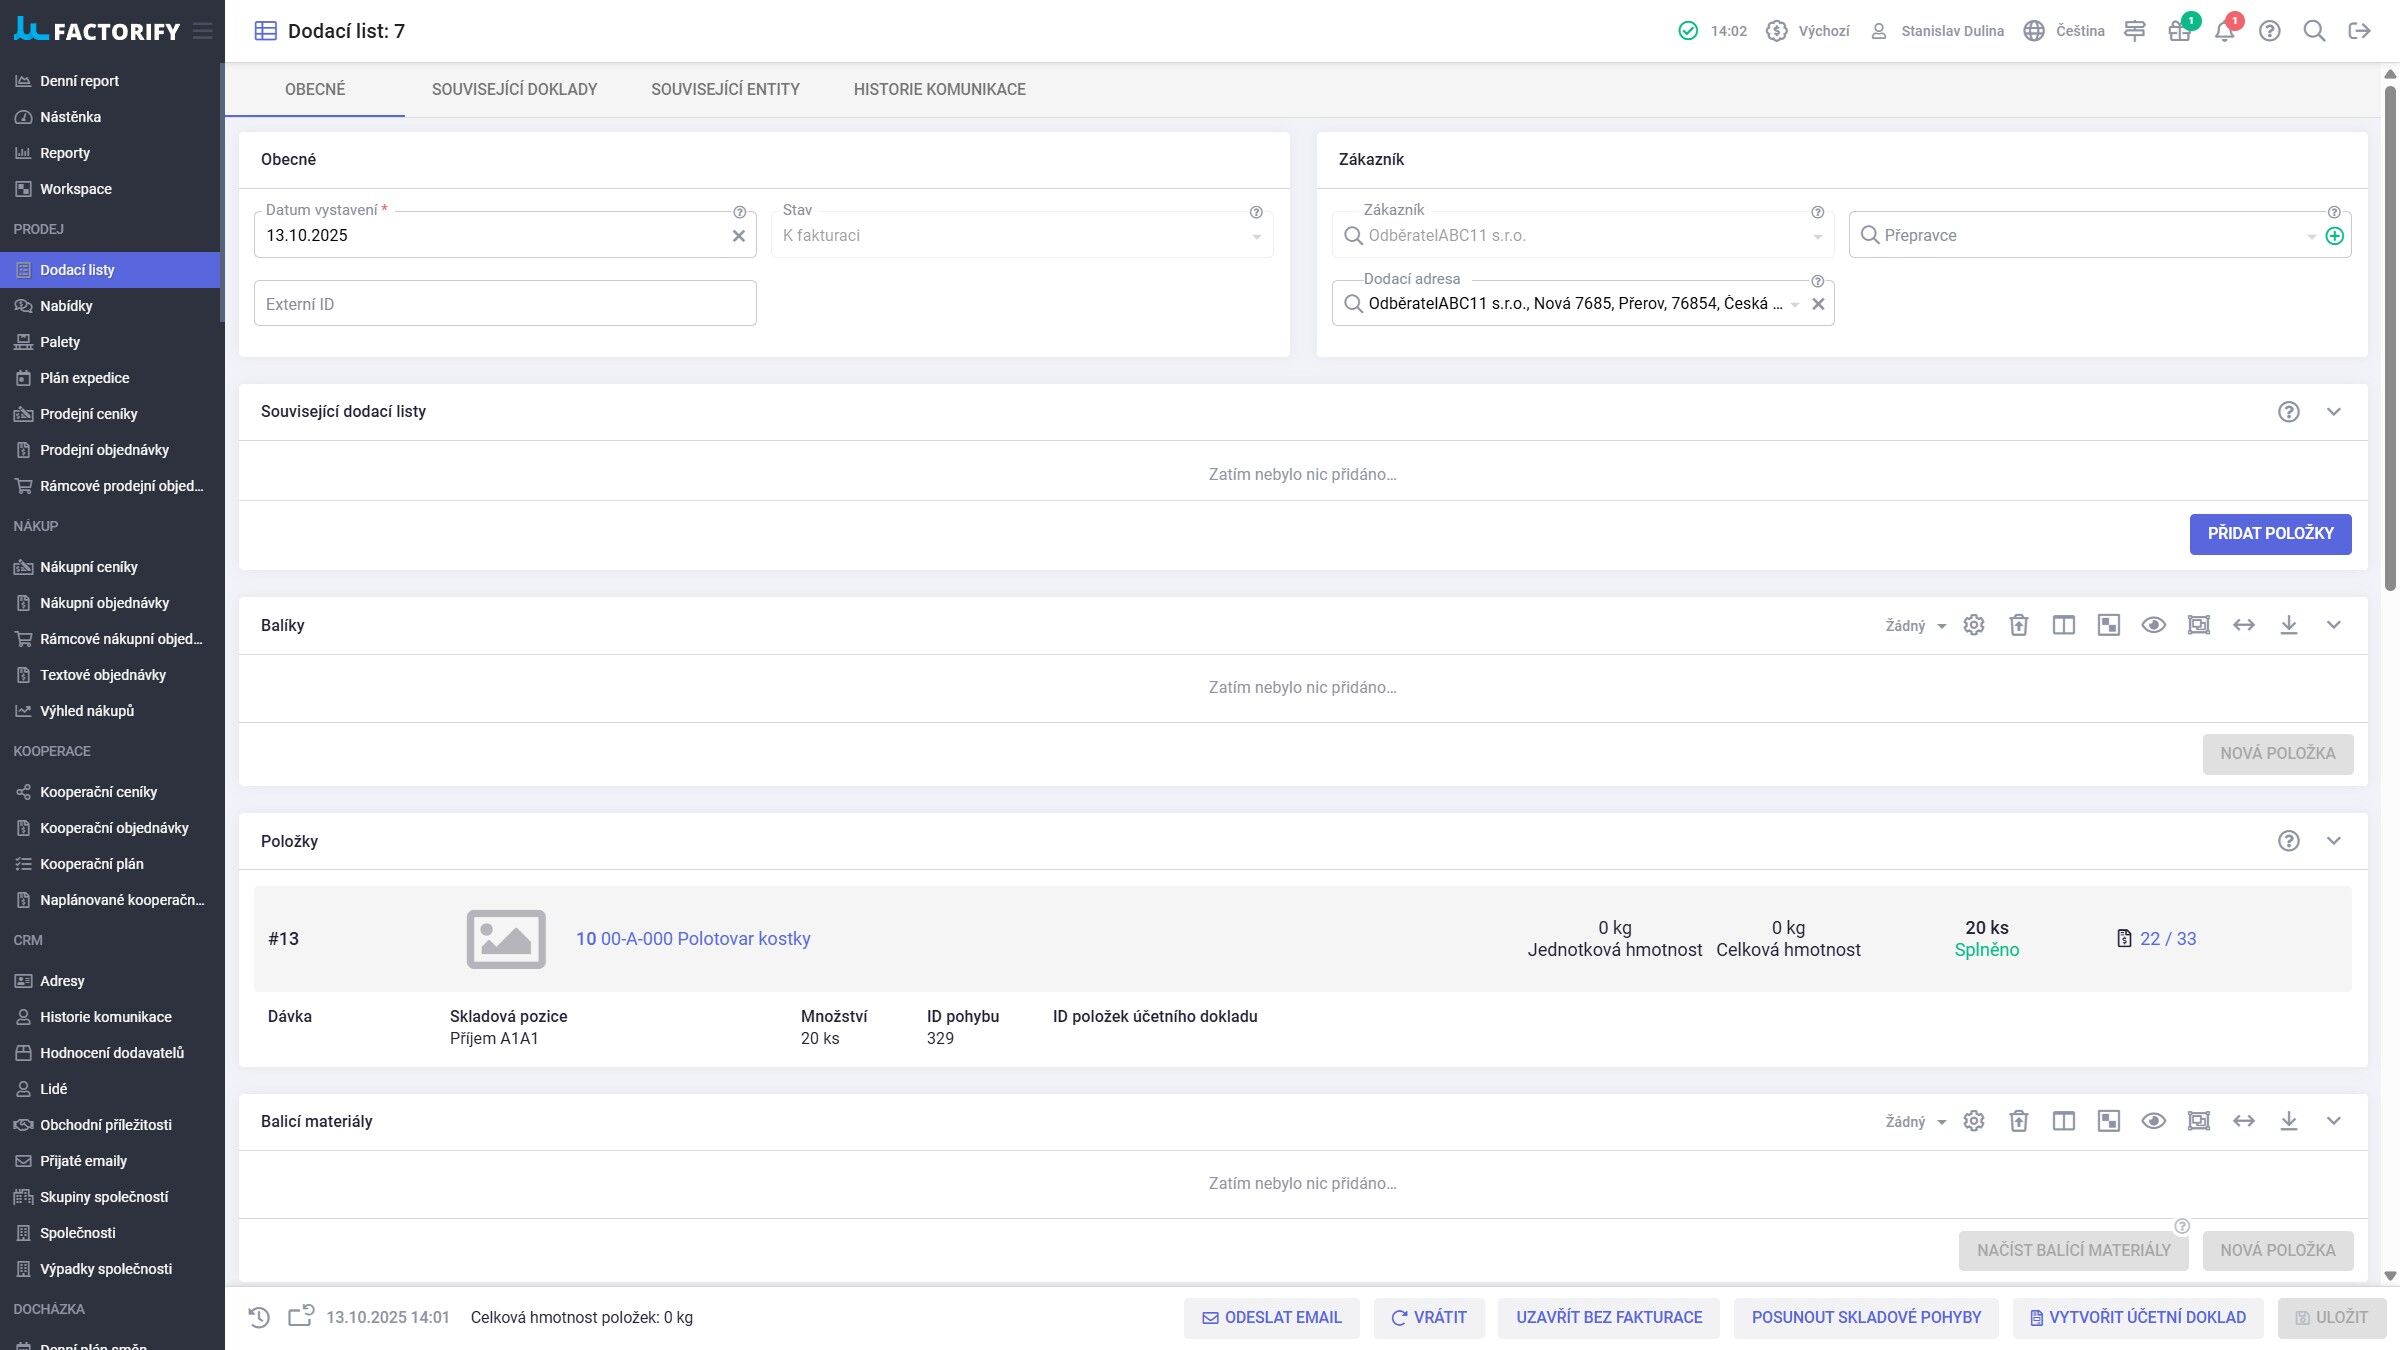Click the notifications bell icon

(x=2224, y=31)
